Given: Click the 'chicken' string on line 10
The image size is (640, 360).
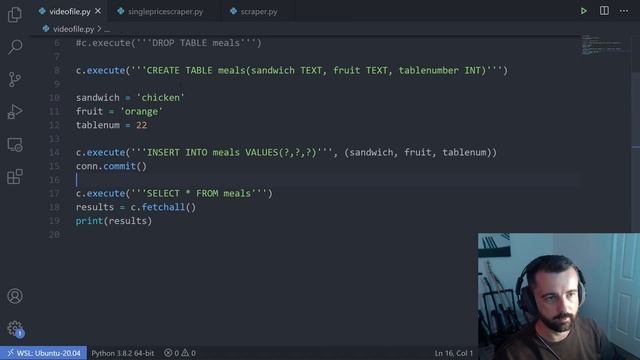Looking at the screenshot, I should [160, 98].
